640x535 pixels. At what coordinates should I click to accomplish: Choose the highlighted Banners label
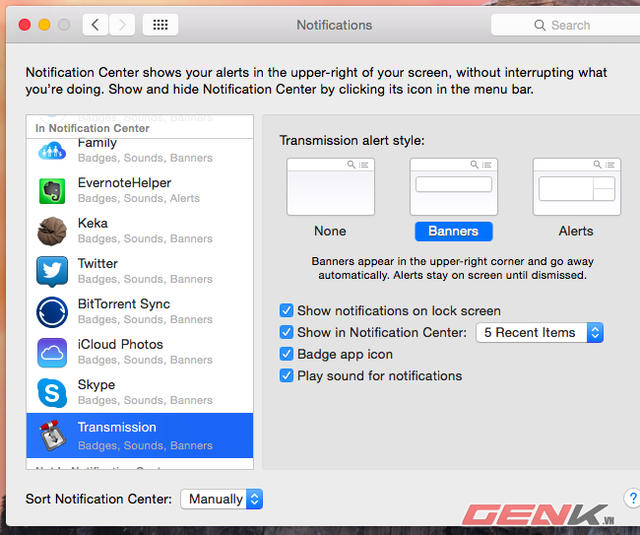click(x=453, y=231)
